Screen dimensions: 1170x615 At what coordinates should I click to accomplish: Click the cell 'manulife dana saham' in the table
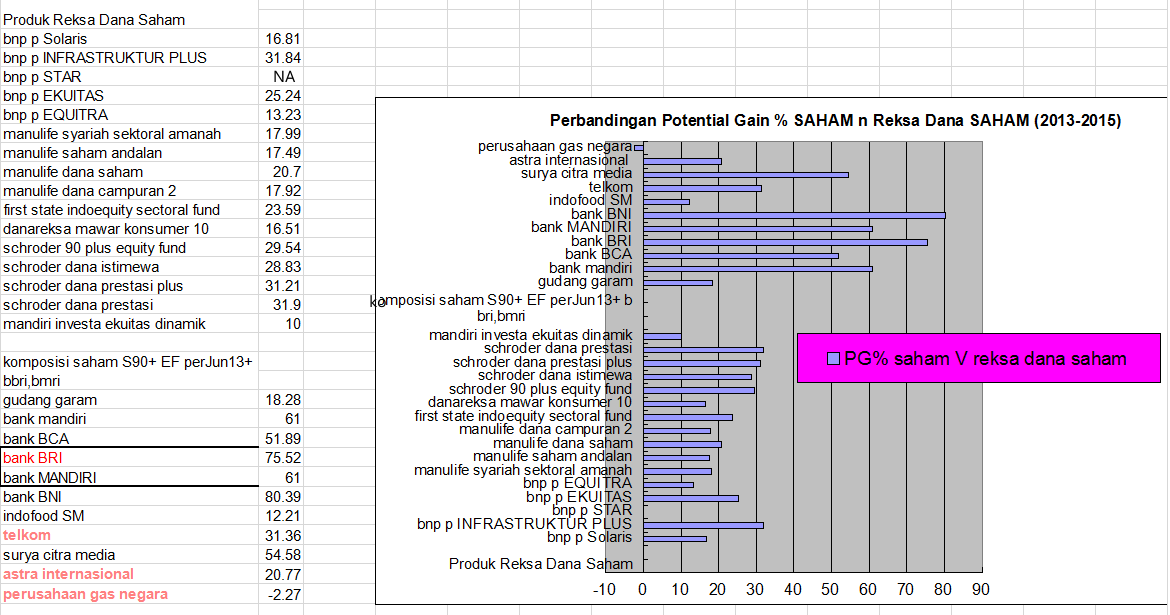[129, 172]
